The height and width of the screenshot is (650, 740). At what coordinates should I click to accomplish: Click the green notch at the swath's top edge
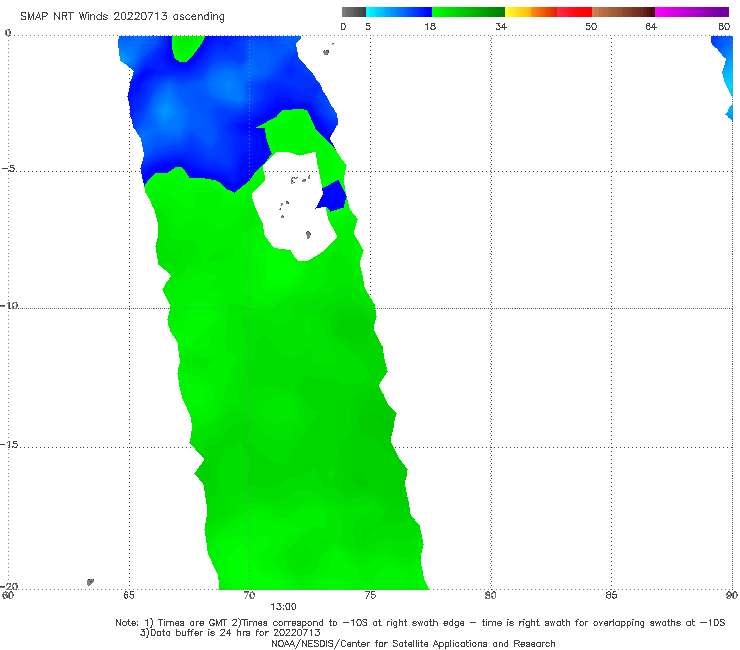[x=187, y=48]
